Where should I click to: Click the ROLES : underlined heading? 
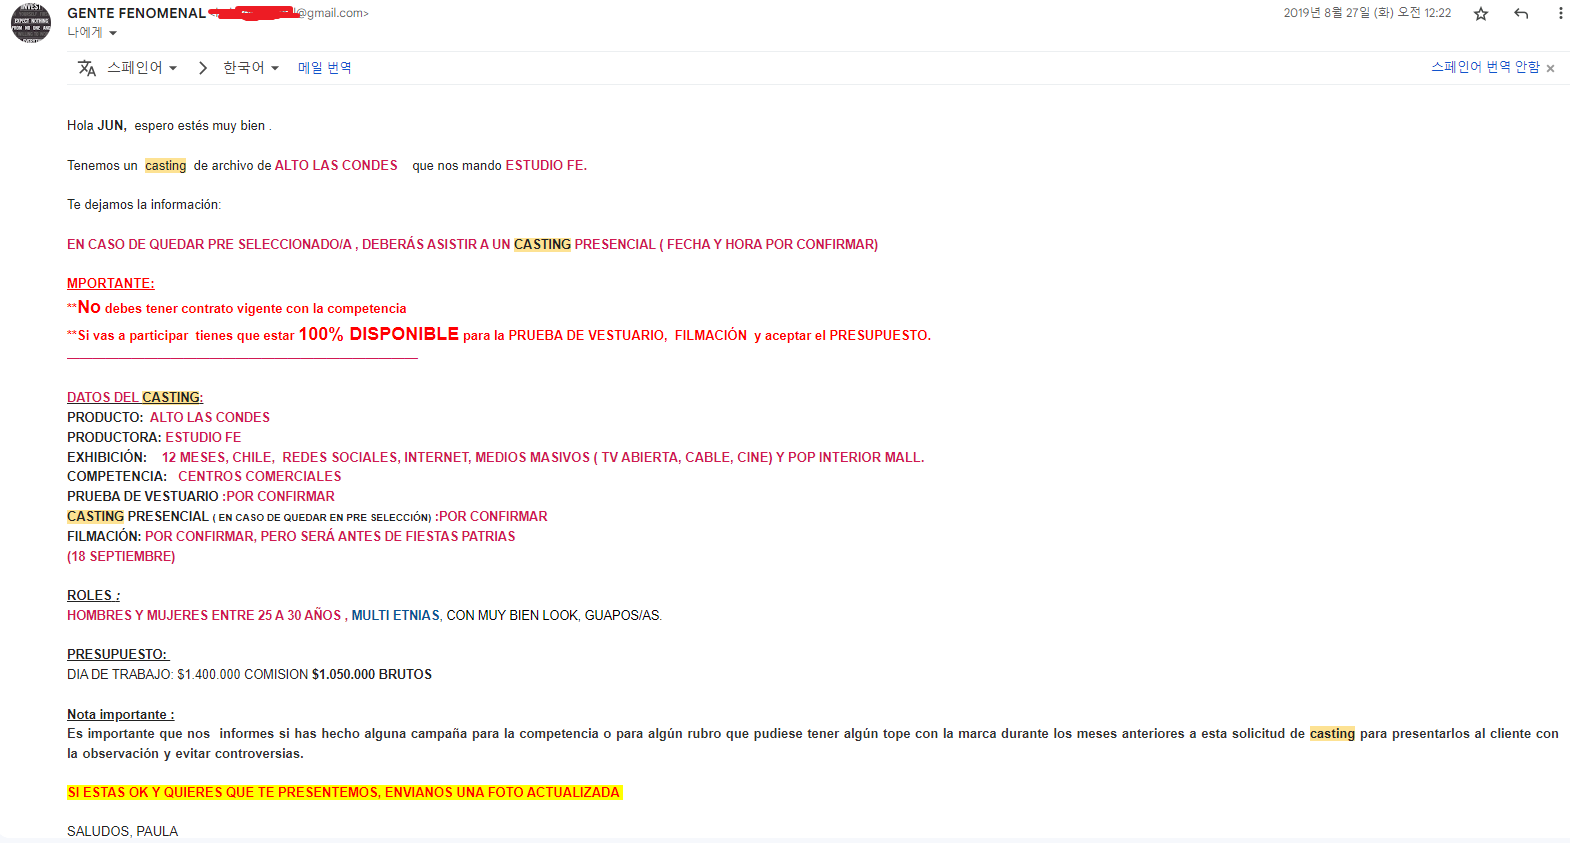[x=94, y=596]
